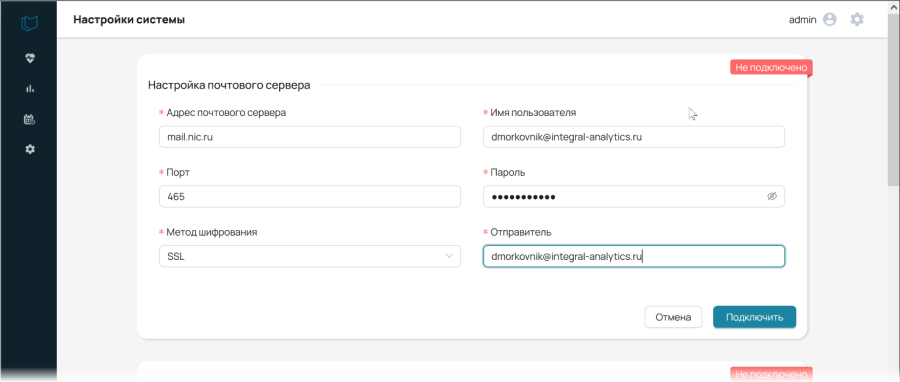Focus the Отправитель field
Screen dimensions: 900x382
(634, 256)
